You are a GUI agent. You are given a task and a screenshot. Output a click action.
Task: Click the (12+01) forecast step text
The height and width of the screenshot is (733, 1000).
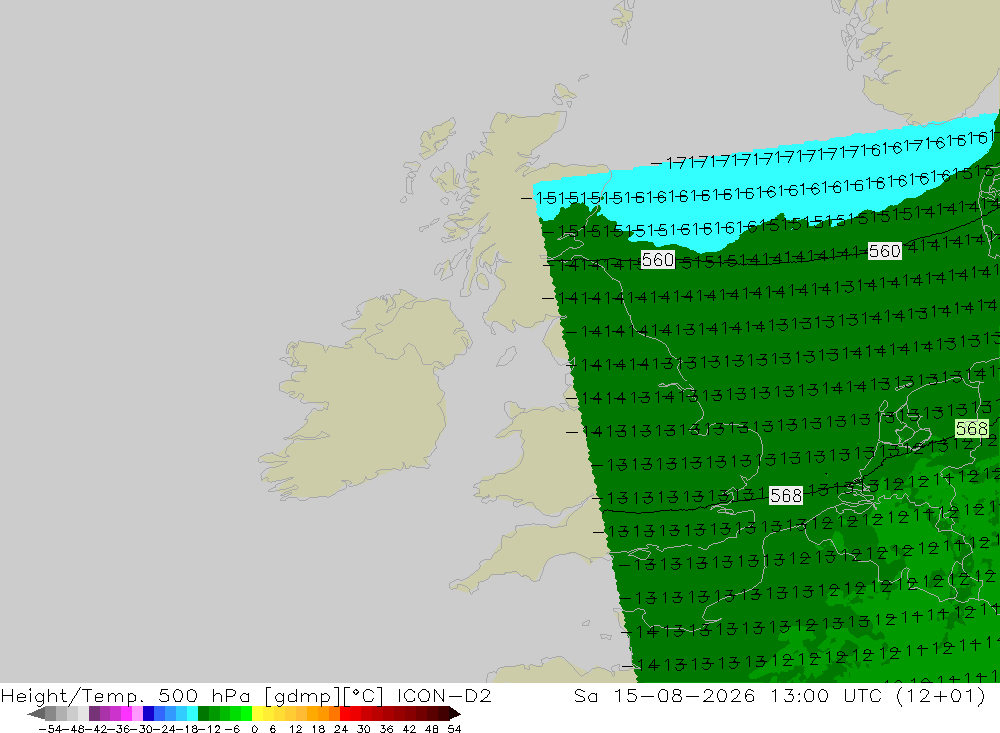941,695
